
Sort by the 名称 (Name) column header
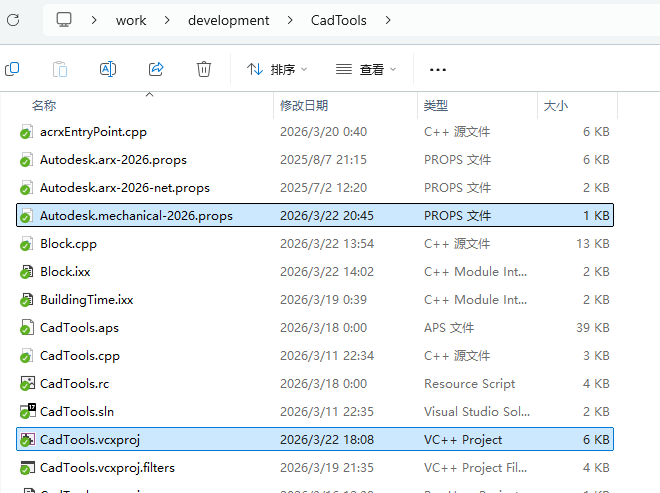pyautogui.click(x=44, y=105)
